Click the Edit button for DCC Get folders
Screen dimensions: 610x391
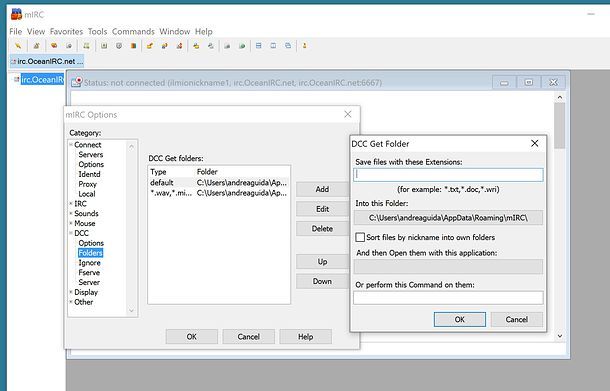point(322,209)
